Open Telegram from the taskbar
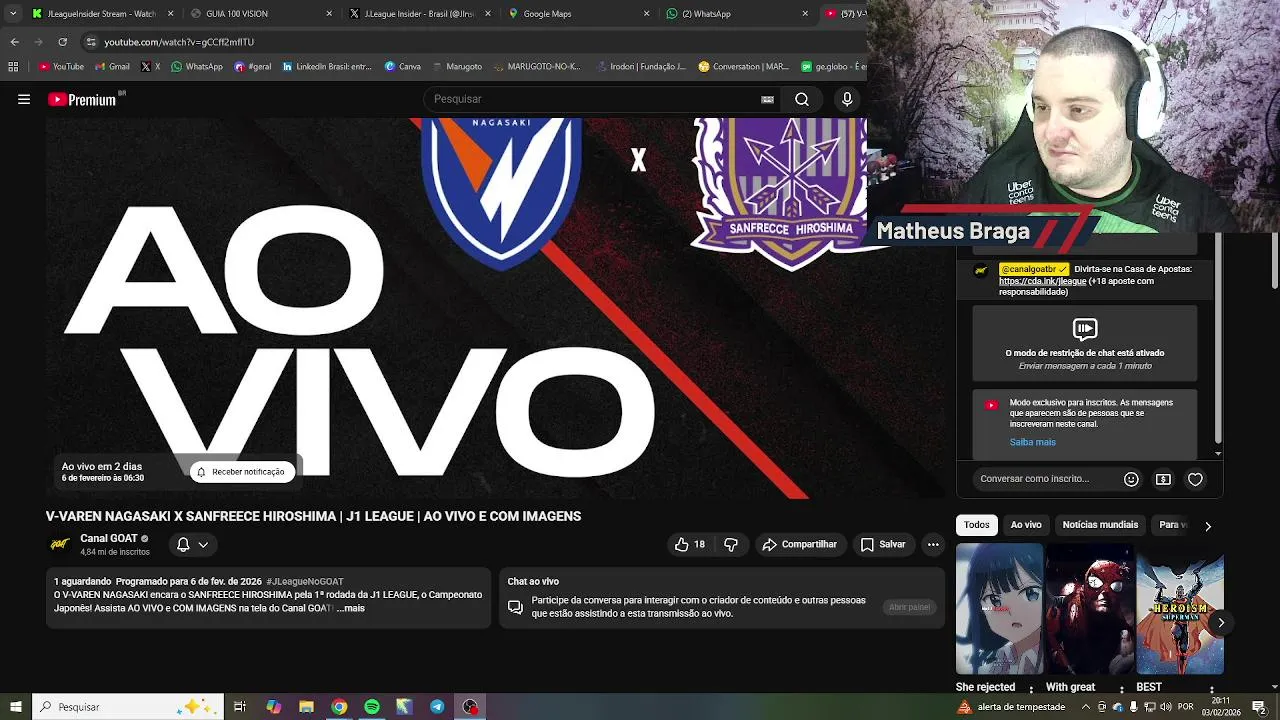This screenshot has width=1280, height=720. coord(437,707)
